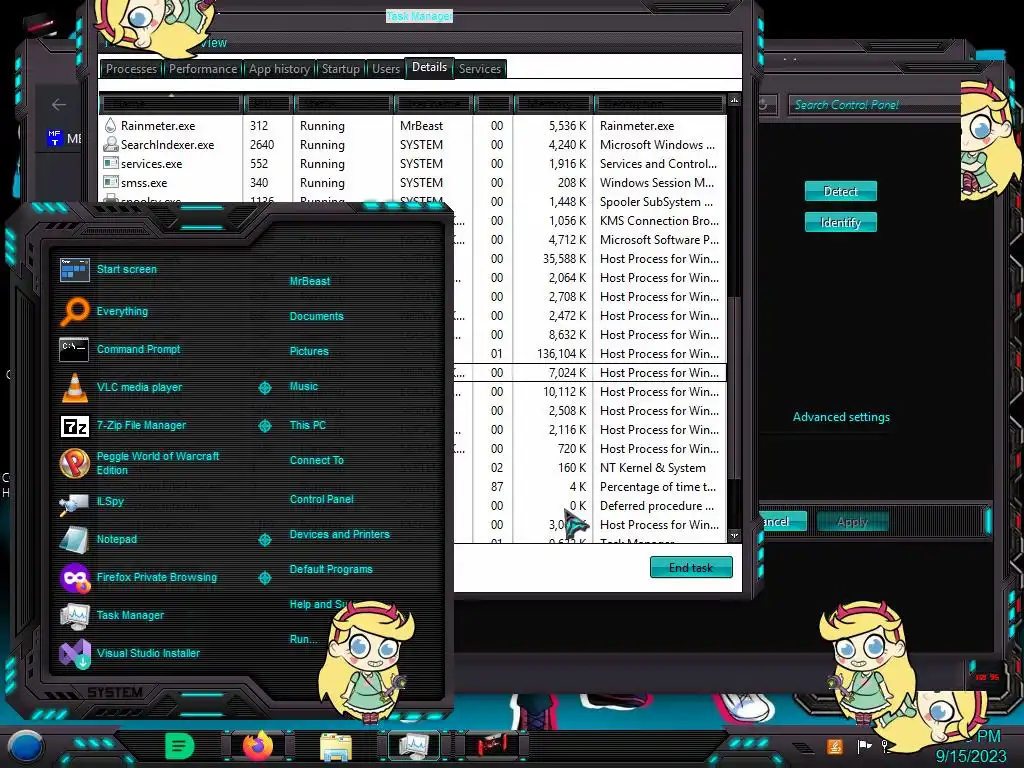
Task: Click process list scroll up arrow
Action: pyautogui.click(x=735, y=101)
